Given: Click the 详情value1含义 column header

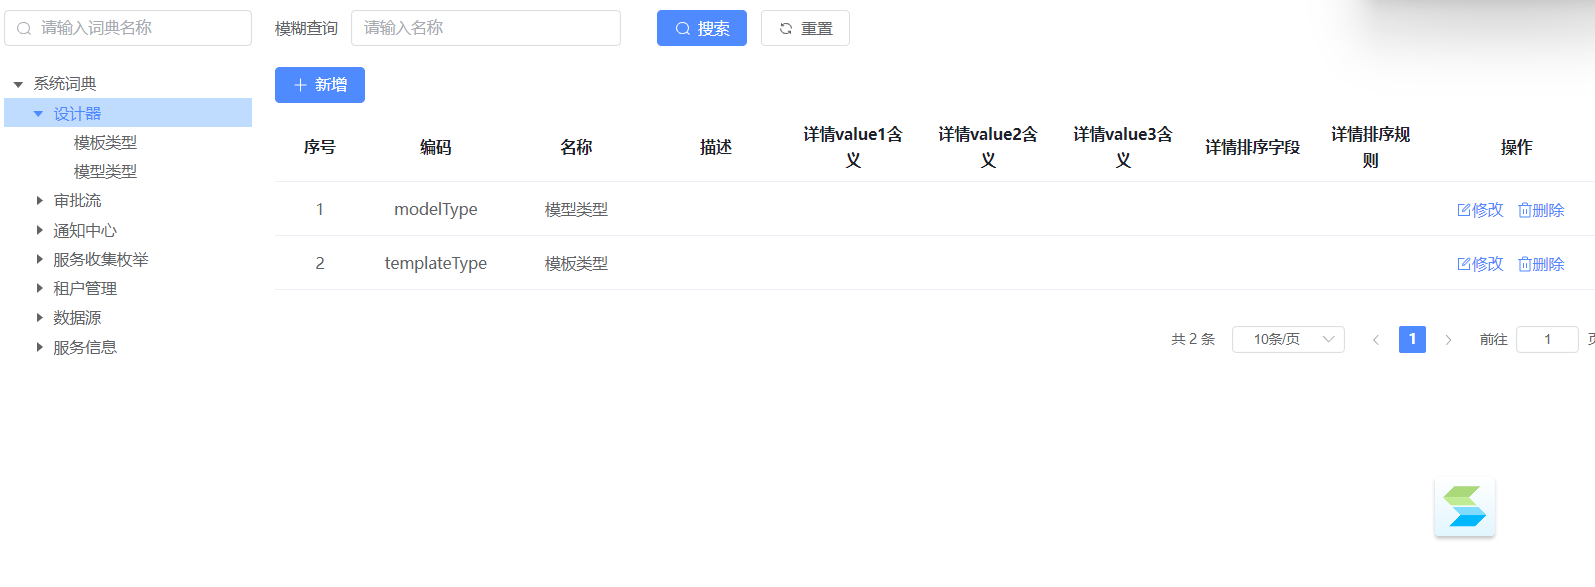Looking at the screenshot, I should point(853,147).
